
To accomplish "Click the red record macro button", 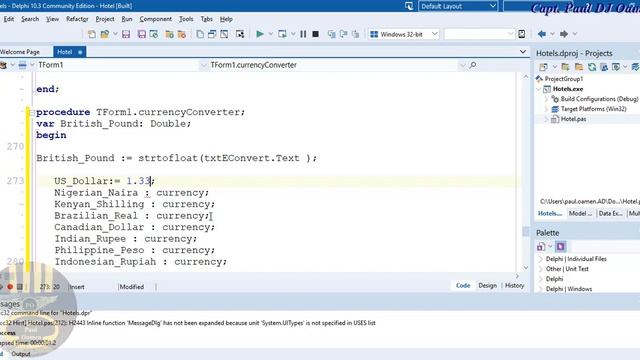I will pyautogui.click(x=10, y=287).
